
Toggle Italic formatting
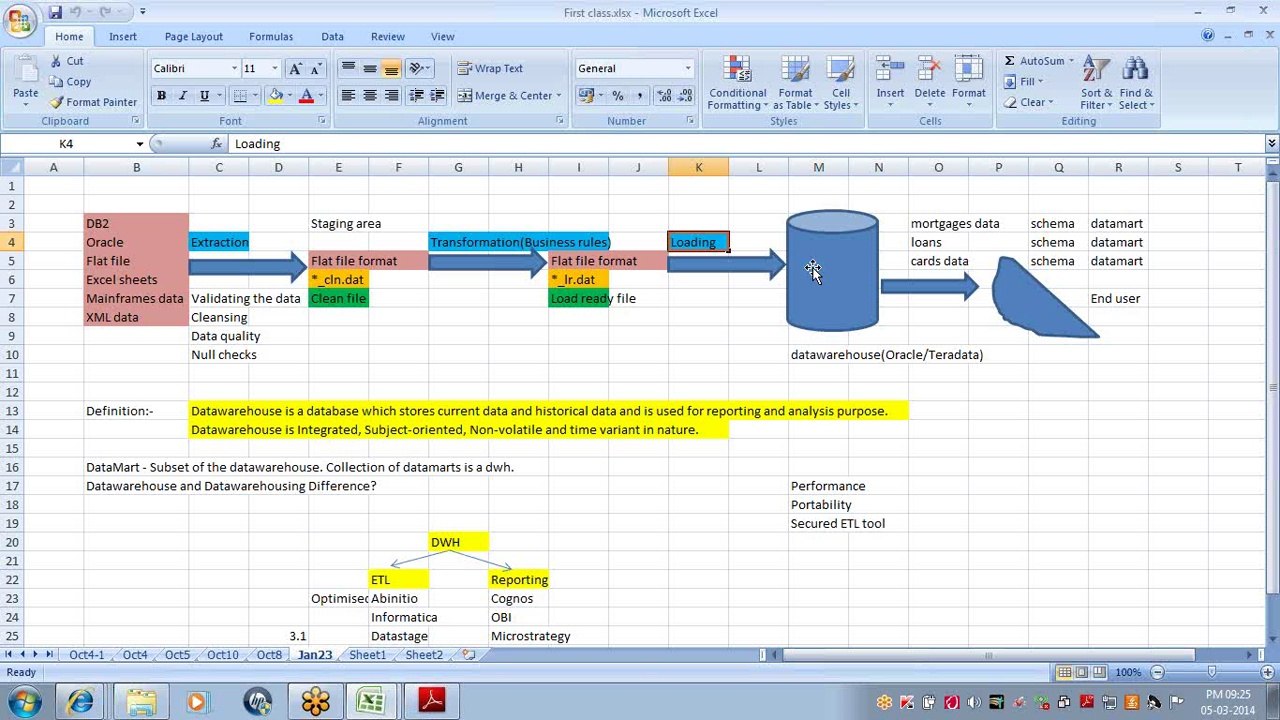pyautogui.click(x=182, y=96)
